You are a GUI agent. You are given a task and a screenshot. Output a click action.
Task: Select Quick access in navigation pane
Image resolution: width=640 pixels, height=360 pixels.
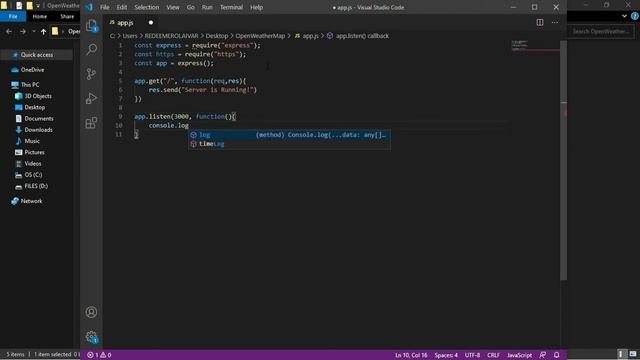(x=37, y=55)
